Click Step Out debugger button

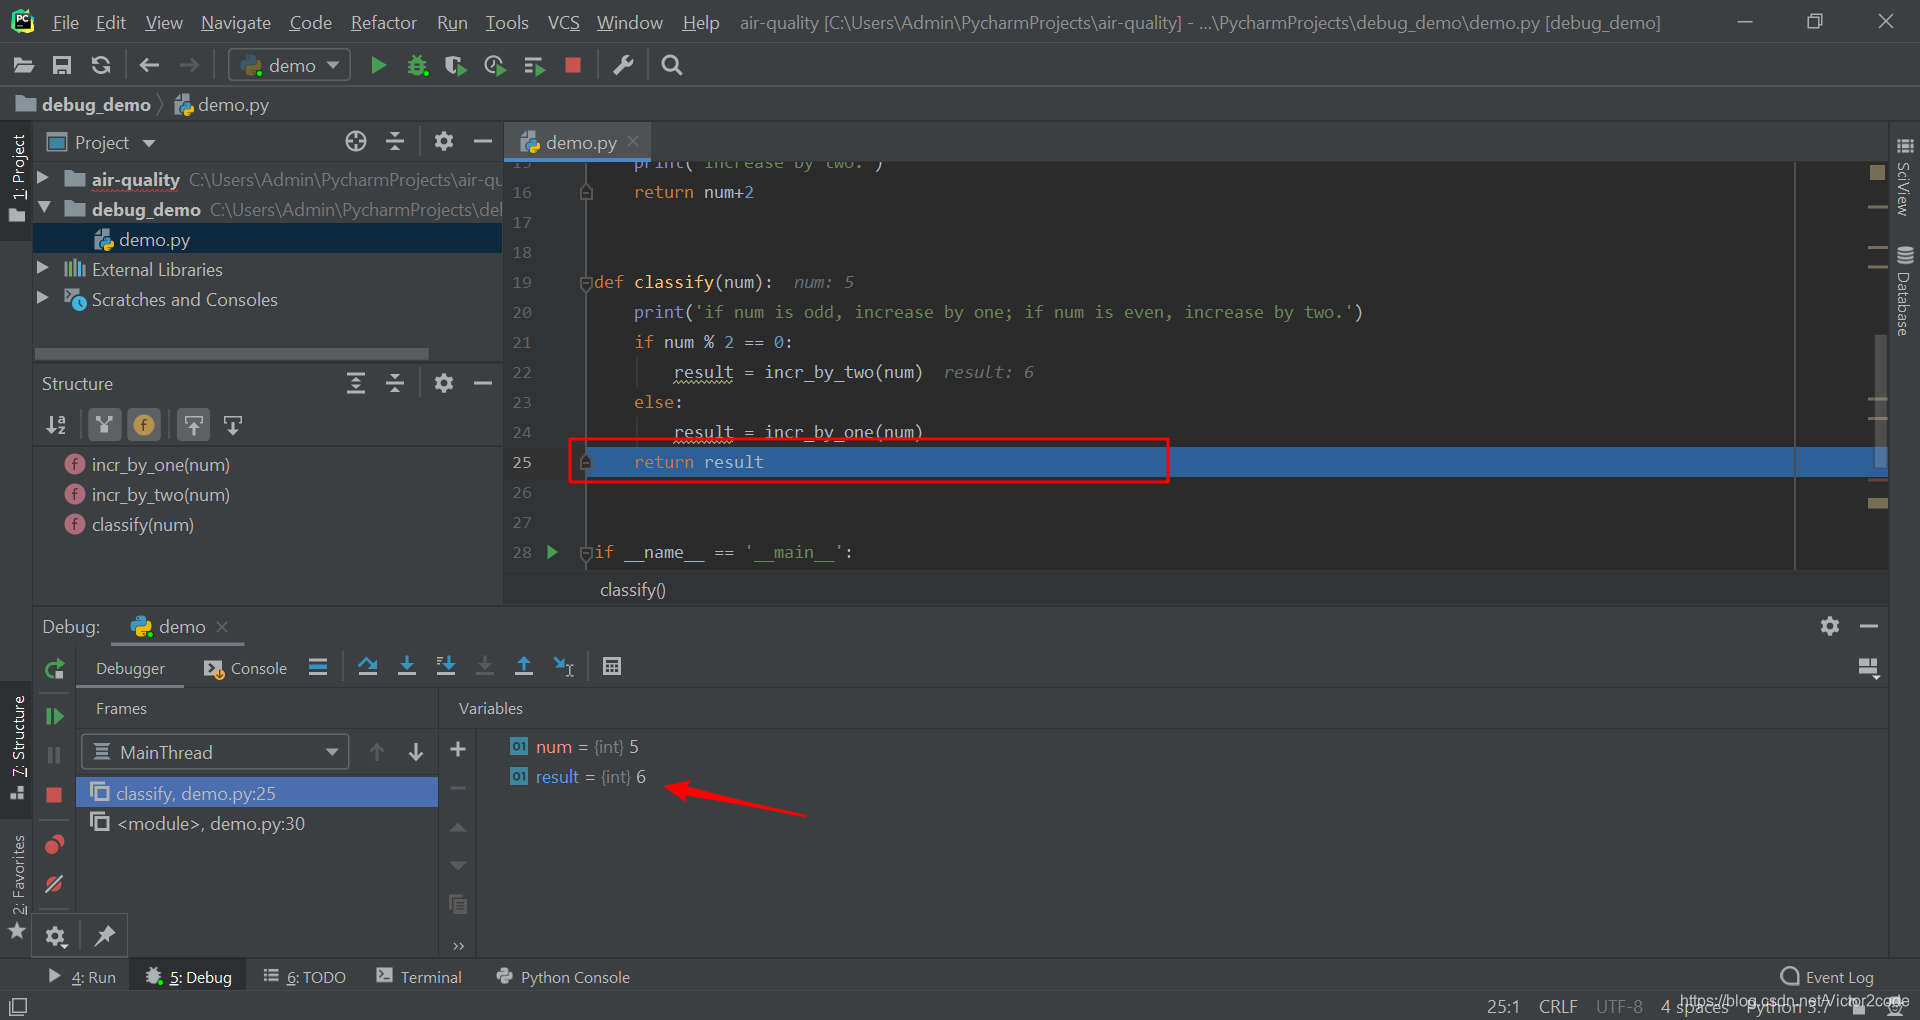coord(524,666)
